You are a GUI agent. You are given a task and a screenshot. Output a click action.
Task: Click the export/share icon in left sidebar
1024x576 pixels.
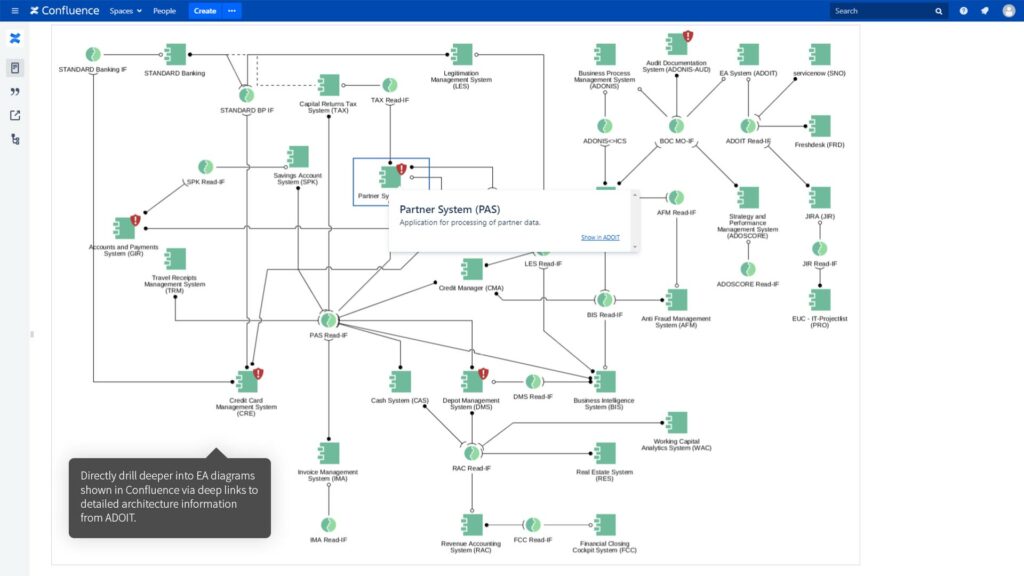click(14, 116)
